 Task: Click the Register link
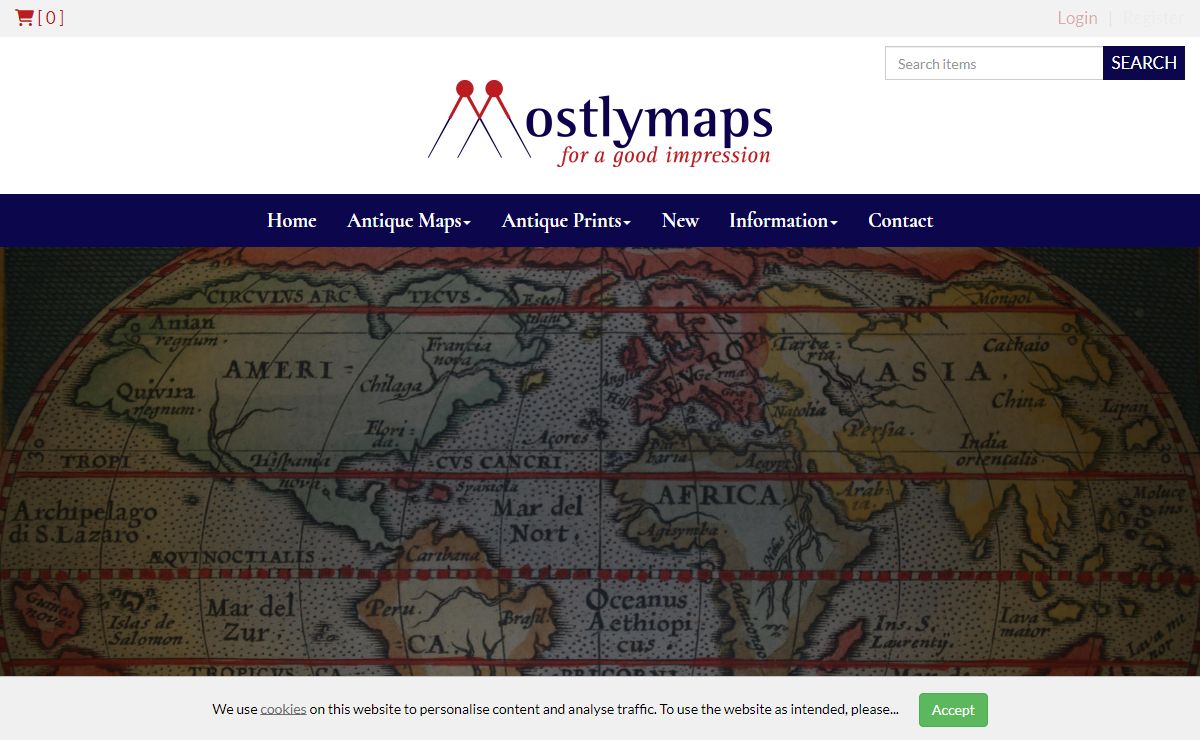pyautogui.click(x=1153, y=17)
